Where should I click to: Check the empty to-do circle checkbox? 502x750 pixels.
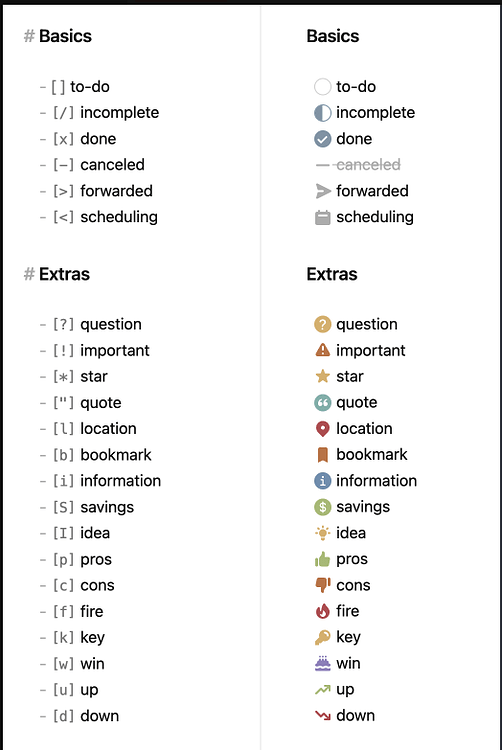322,87
